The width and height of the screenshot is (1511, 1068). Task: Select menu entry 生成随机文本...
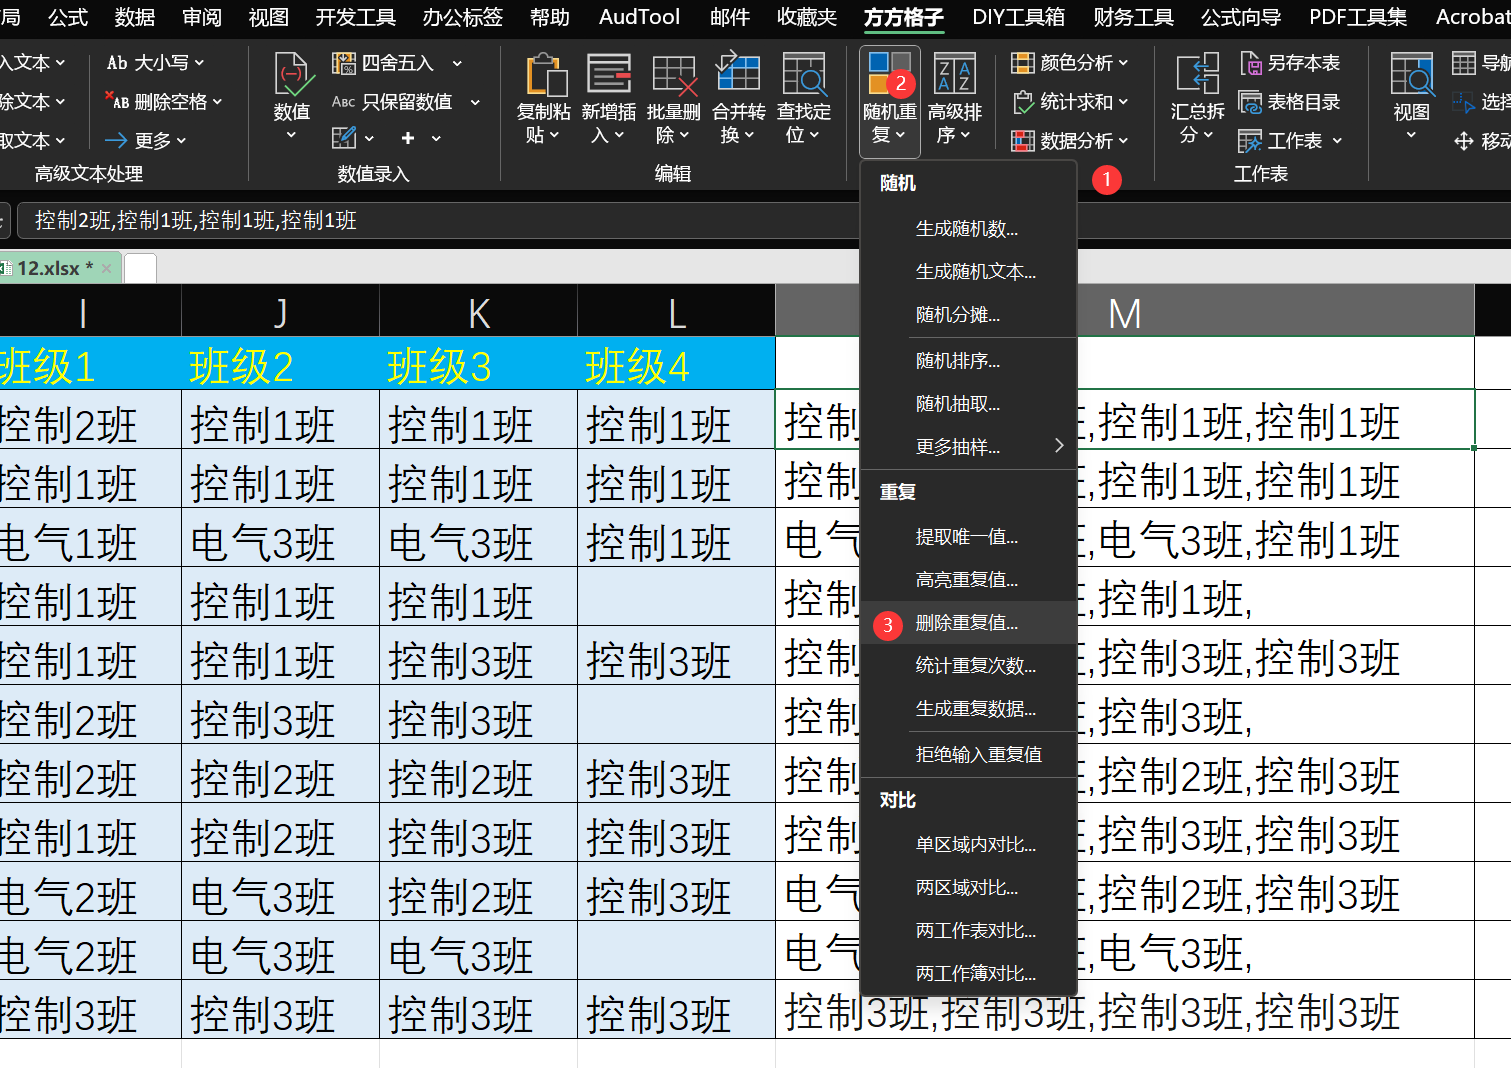[968, 272]
